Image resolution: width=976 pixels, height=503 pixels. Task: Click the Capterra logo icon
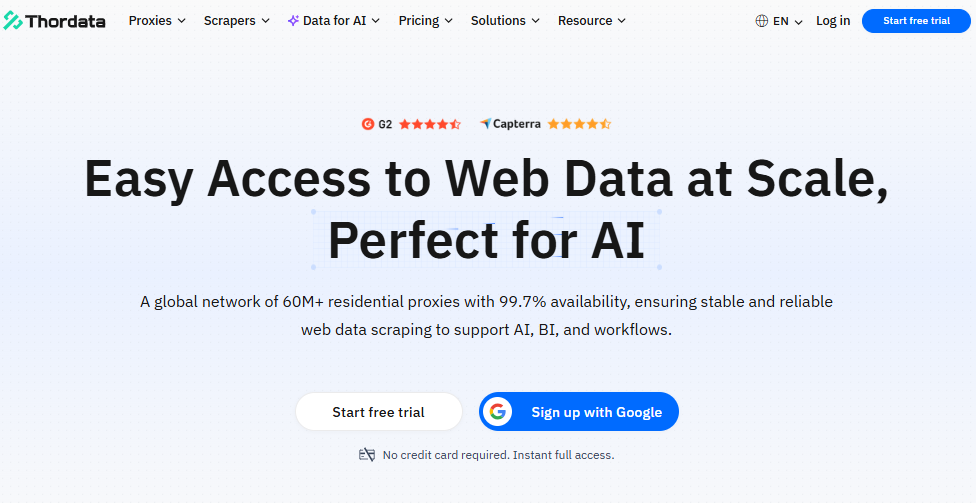coord(485,124)
